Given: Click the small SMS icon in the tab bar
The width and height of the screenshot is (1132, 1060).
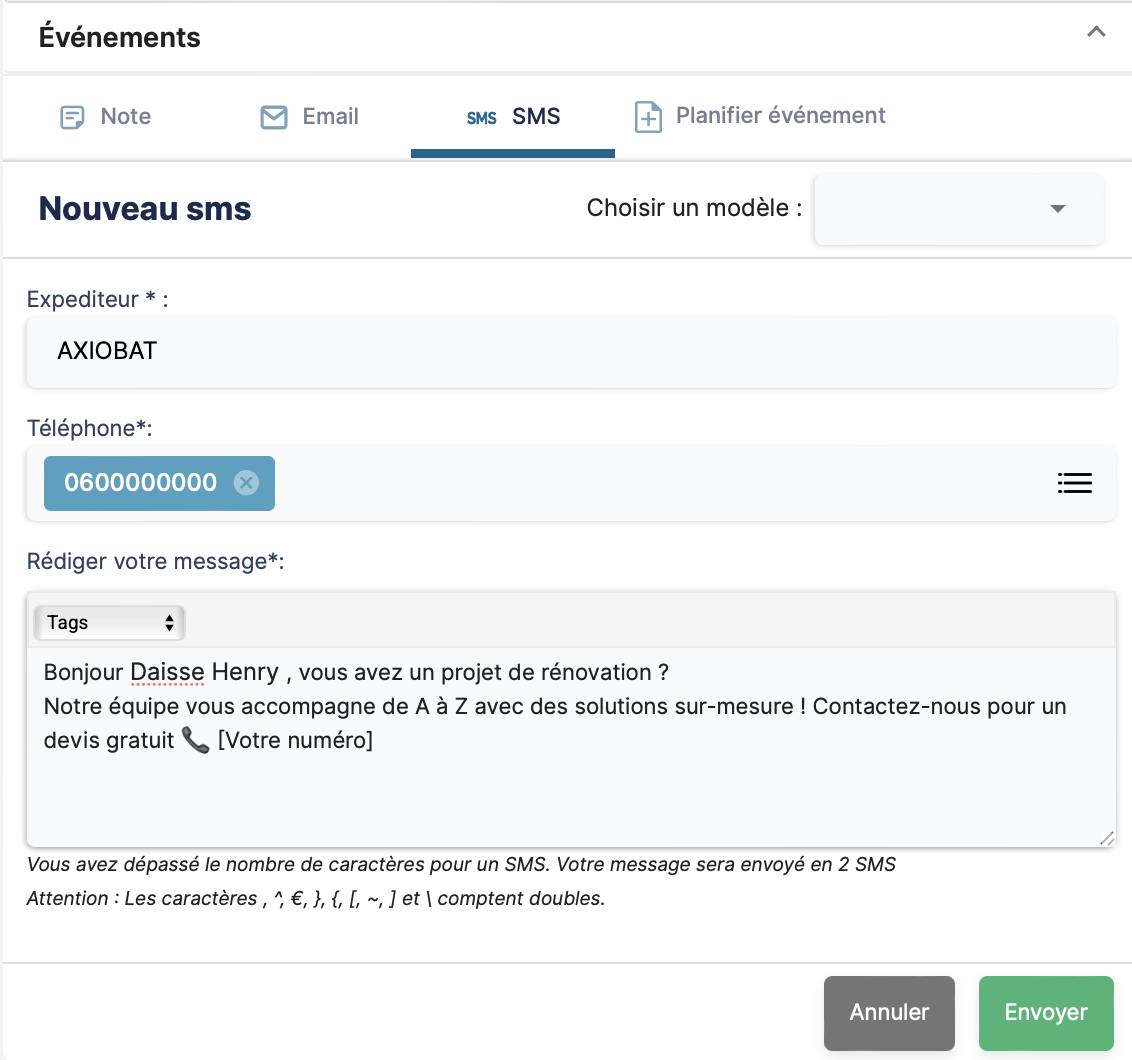Looking at the screenshot, I should 481,118.
